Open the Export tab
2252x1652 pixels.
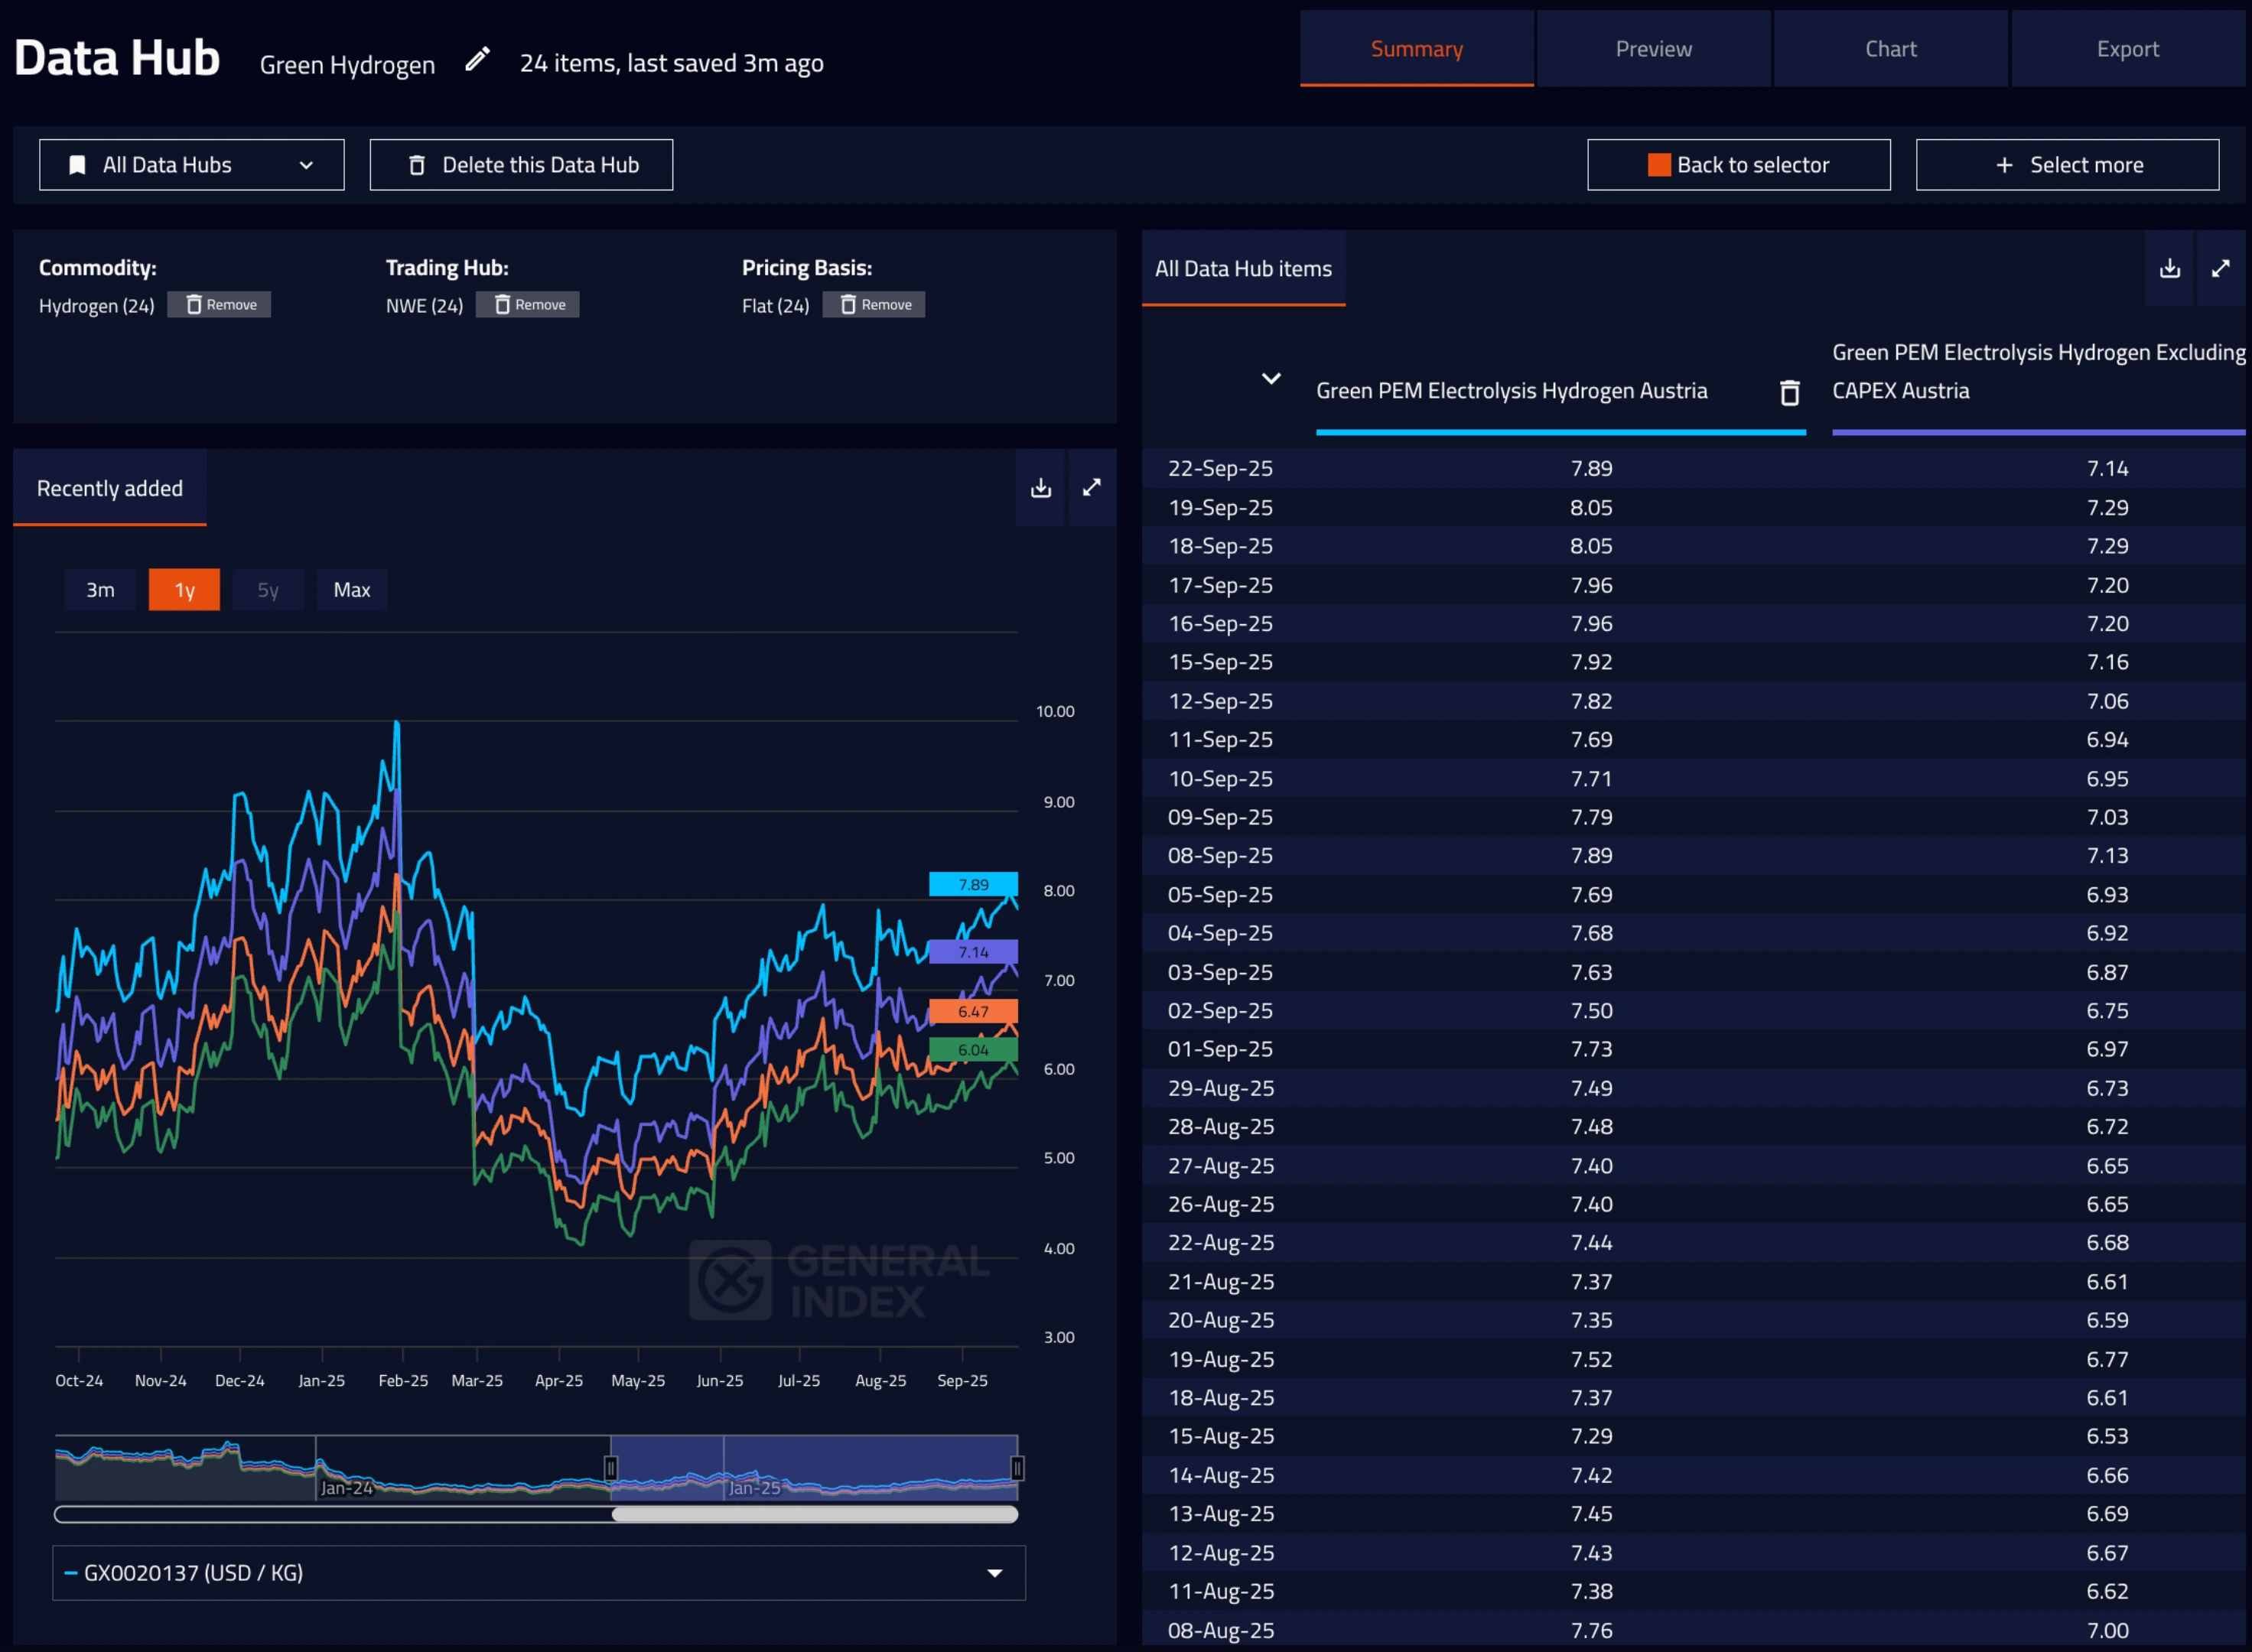tap(2127, 49)
